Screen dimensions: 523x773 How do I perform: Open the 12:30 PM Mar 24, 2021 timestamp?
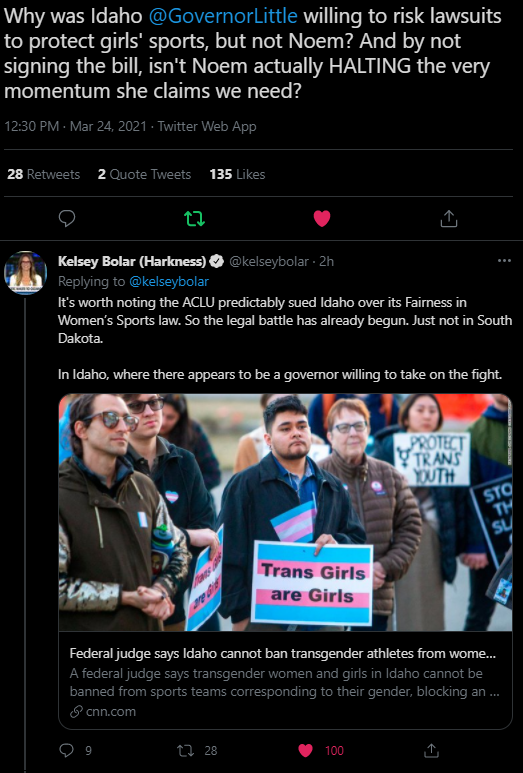click(75, 126)
